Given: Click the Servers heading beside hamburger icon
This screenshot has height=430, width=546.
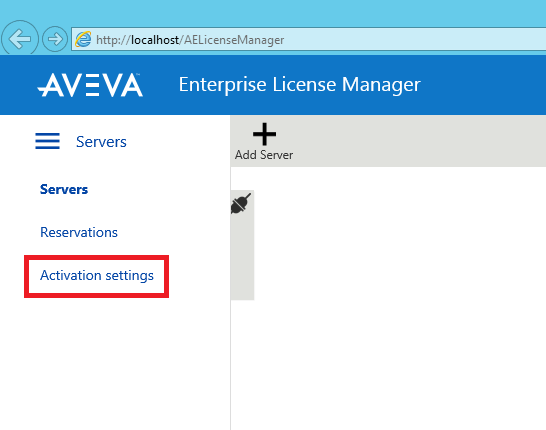Looking at the screenshot, I should coord(101,142).
